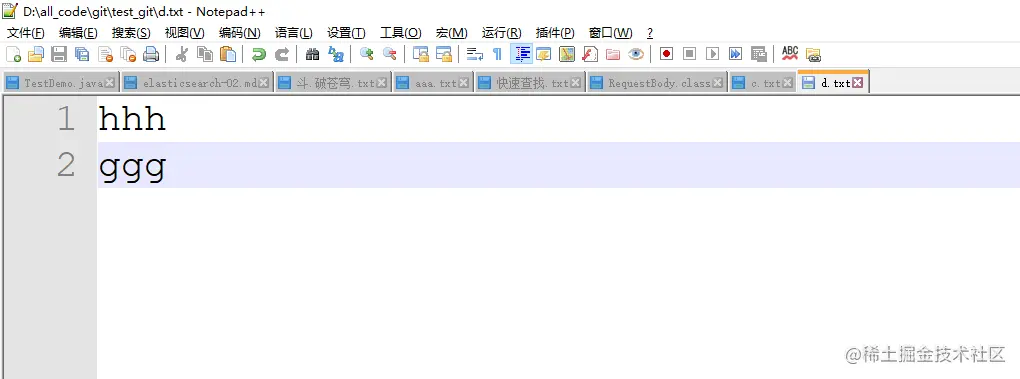Undo with the green arrow icon
The width and height of the screenshot is (1020, 379).
[259, 54]
